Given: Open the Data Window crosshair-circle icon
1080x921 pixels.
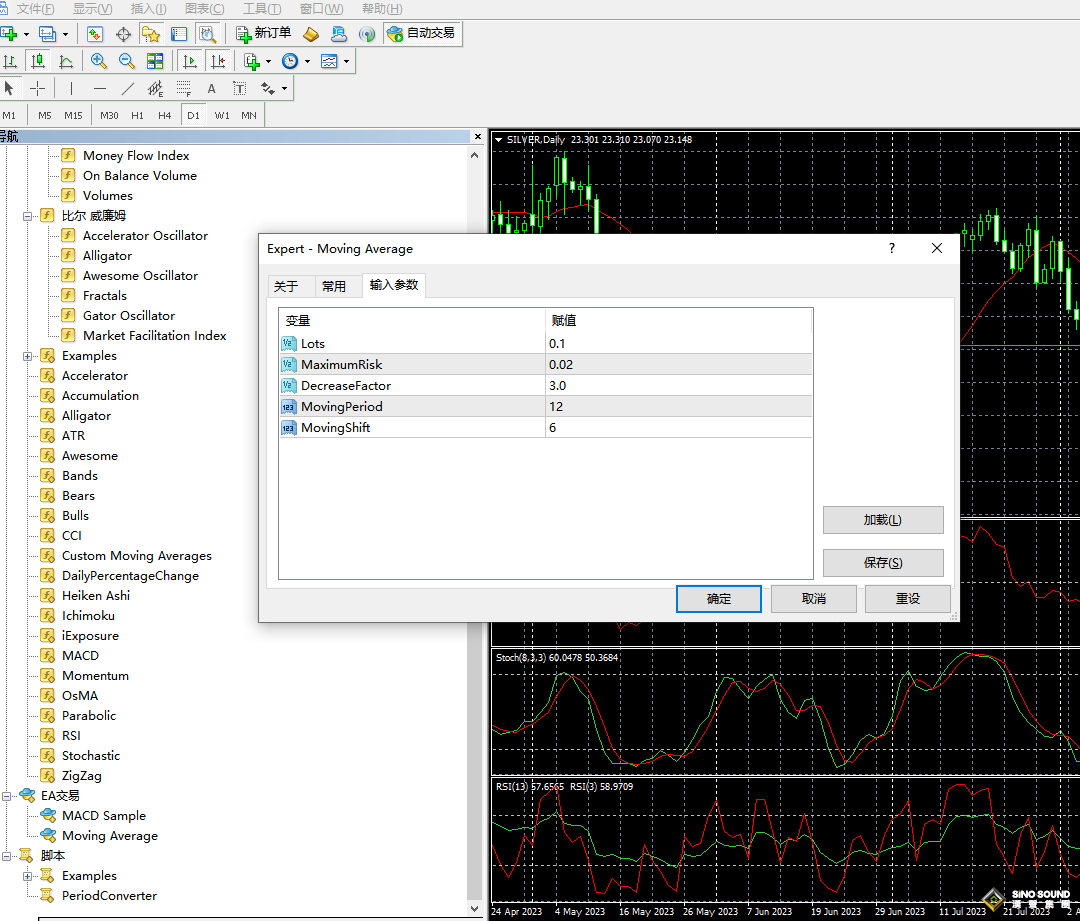Looking at the screenshot, I should [x=123, y=34].
